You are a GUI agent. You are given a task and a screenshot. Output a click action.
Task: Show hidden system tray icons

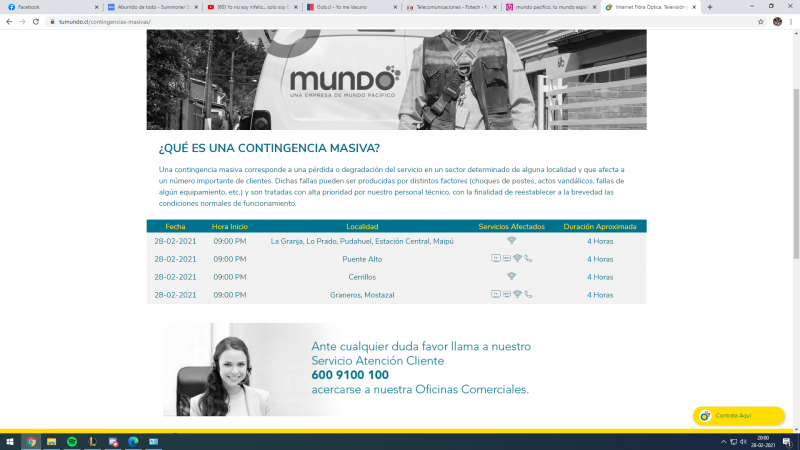coord(723,442)
